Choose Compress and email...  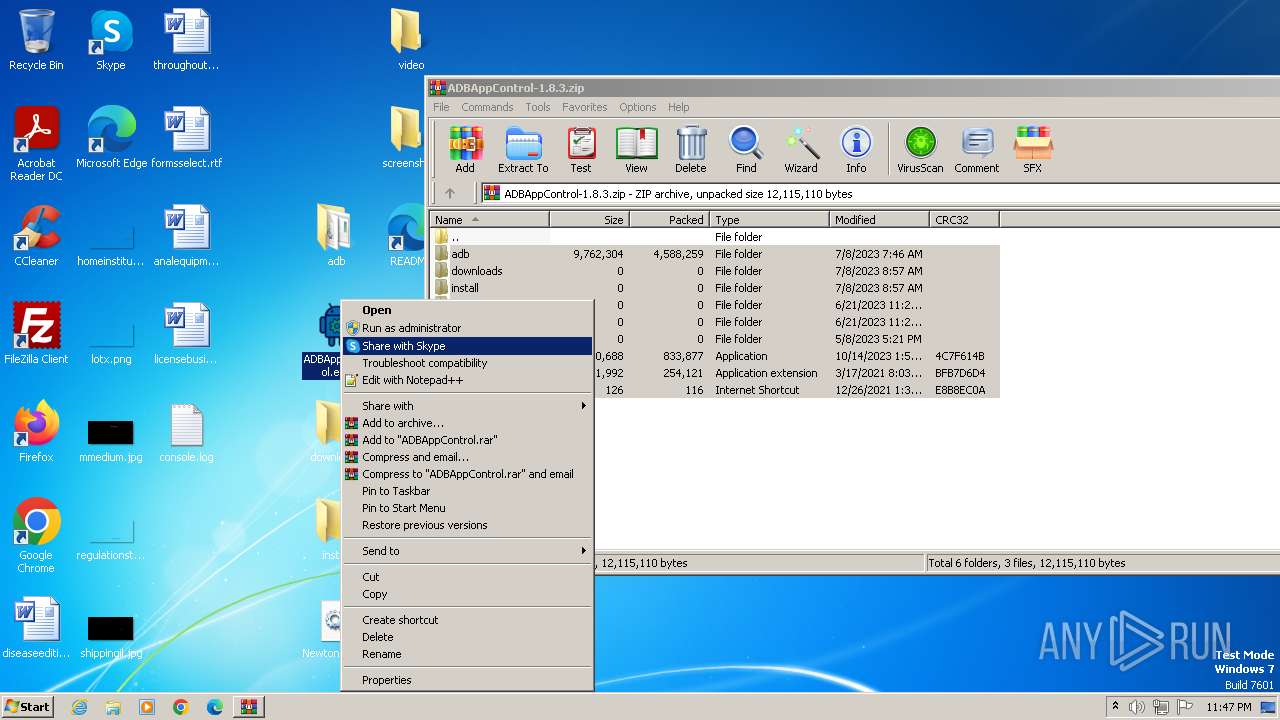tap(467, 457)
